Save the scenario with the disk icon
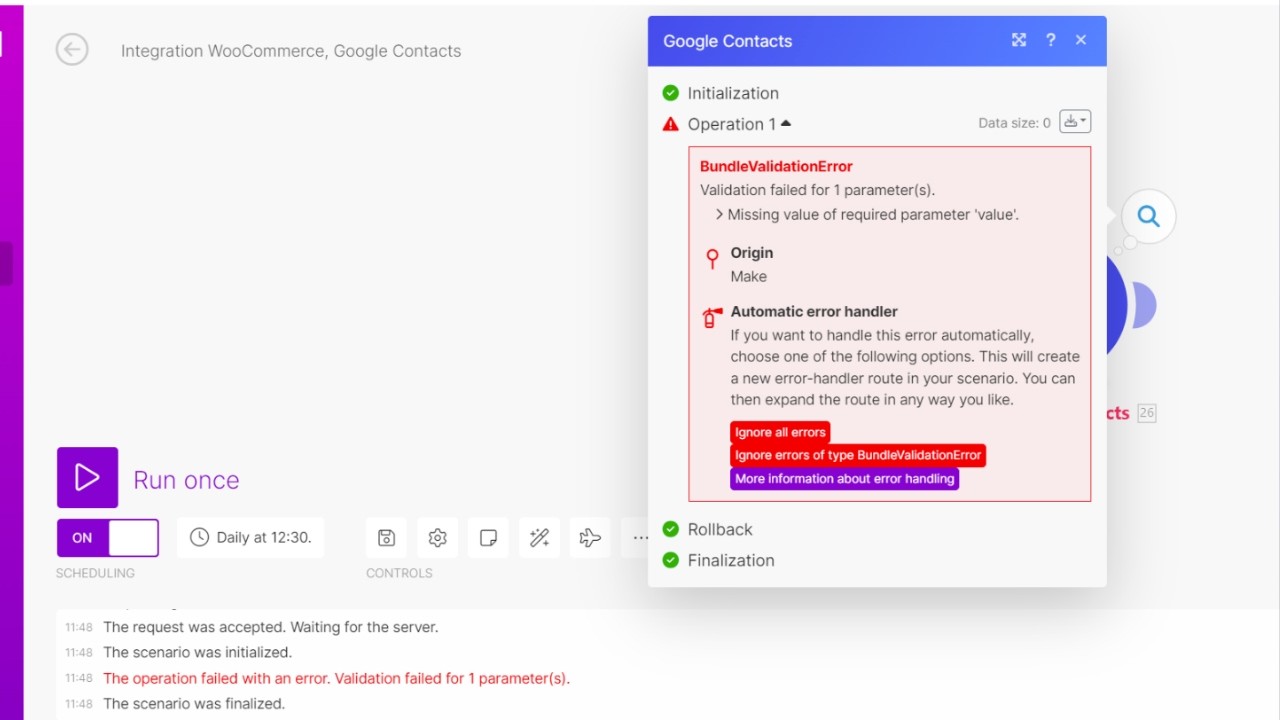 coord(387,538)
